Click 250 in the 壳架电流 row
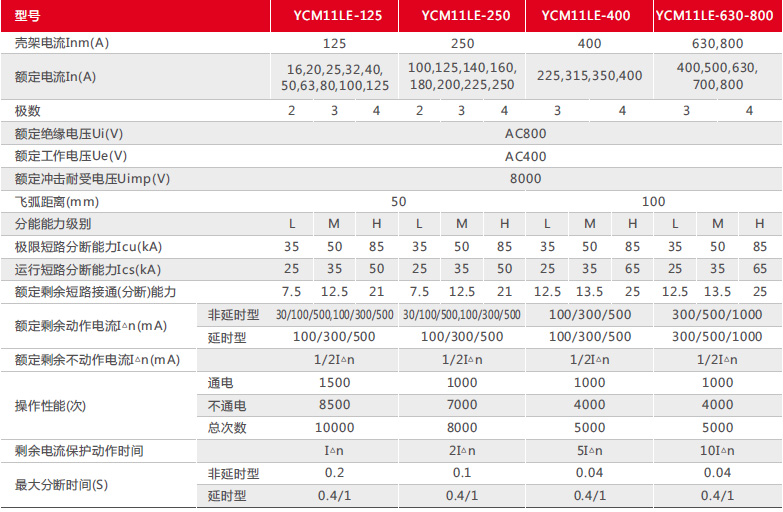This screenshot has height=512, width=783. [462, 44]
